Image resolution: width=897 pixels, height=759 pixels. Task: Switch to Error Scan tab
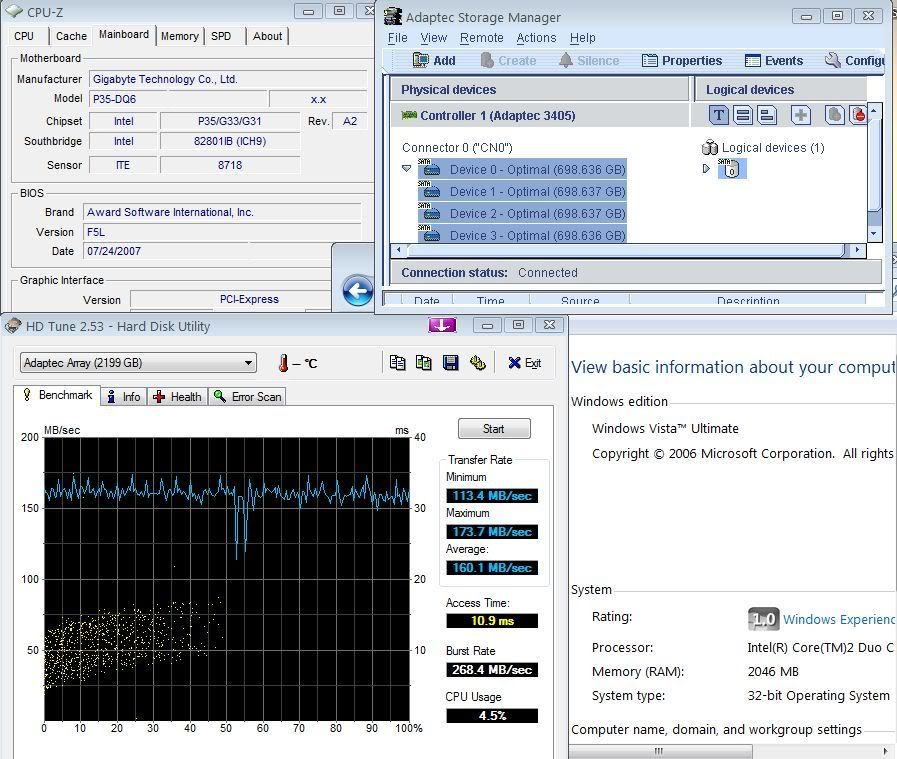247,396
